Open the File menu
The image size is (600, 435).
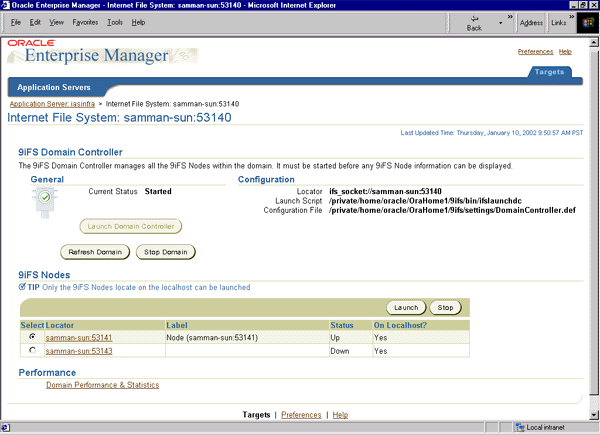(16, 22)
